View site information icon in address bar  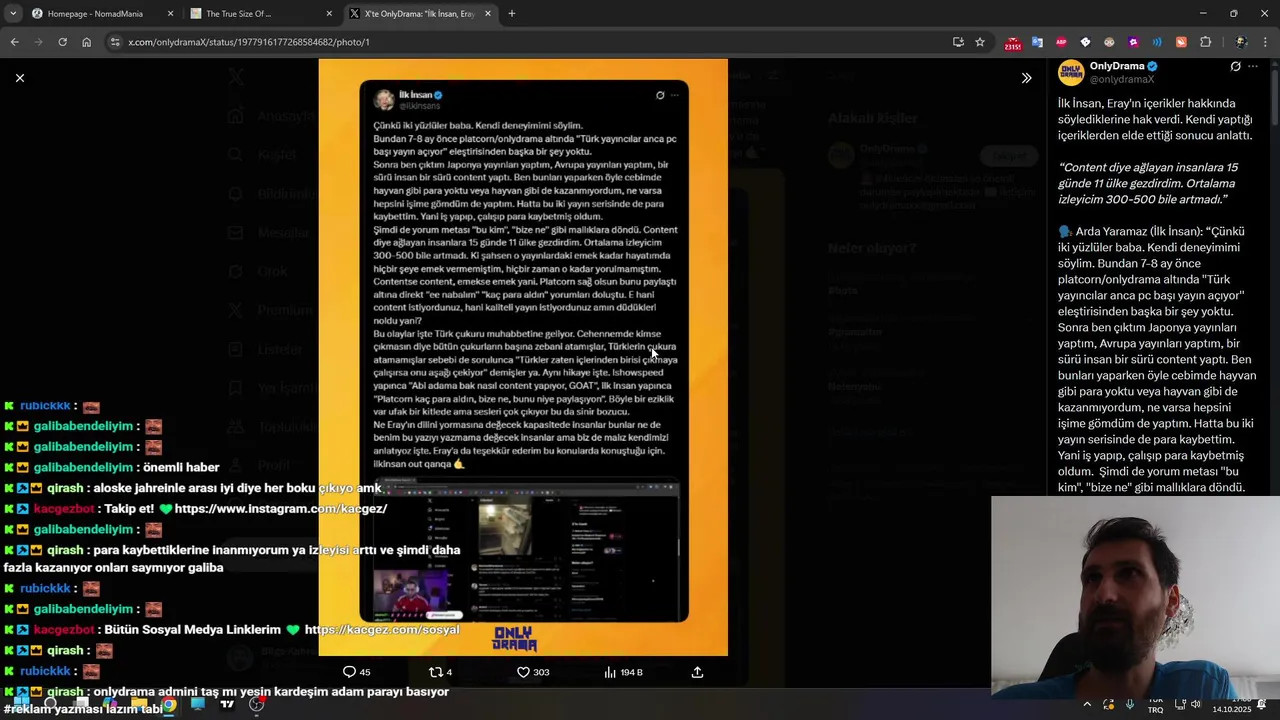pyautogui.click(x=115, y=42)
